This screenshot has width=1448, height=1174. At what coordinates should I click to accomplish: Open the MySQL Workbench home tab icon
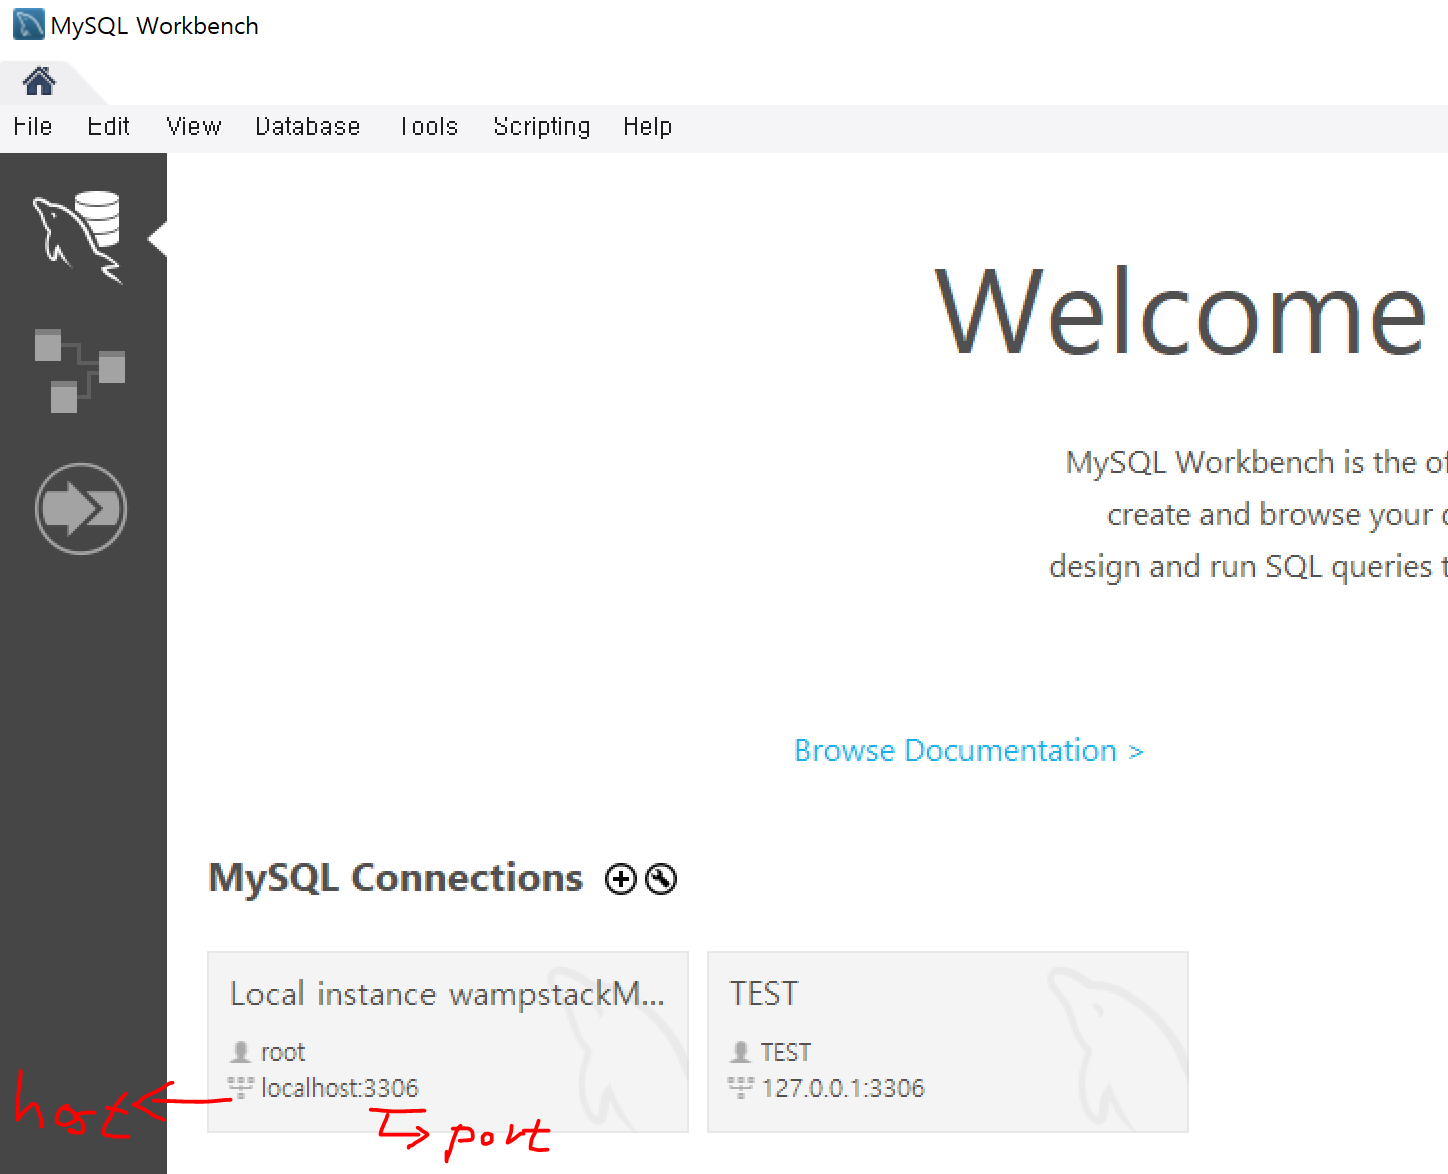(x=38, y=80)
